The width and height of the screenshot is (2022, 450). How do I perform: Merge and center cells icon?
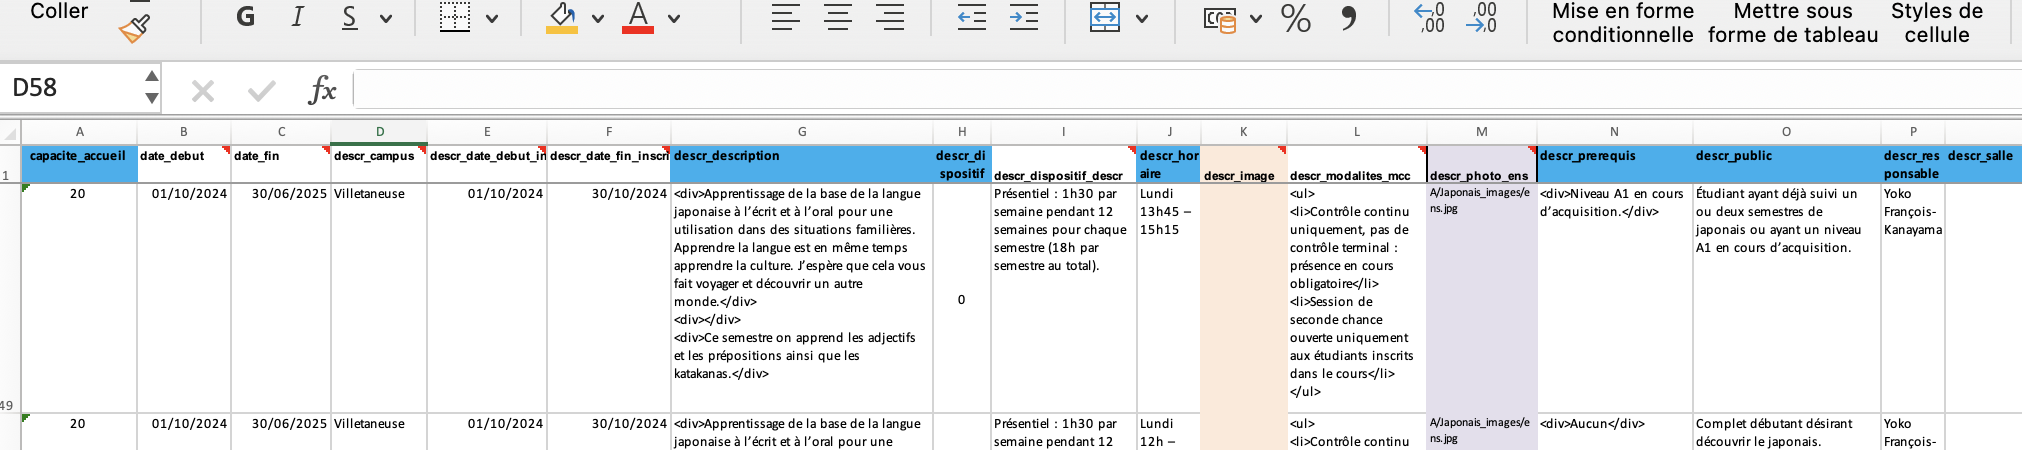click(1105, 17)
